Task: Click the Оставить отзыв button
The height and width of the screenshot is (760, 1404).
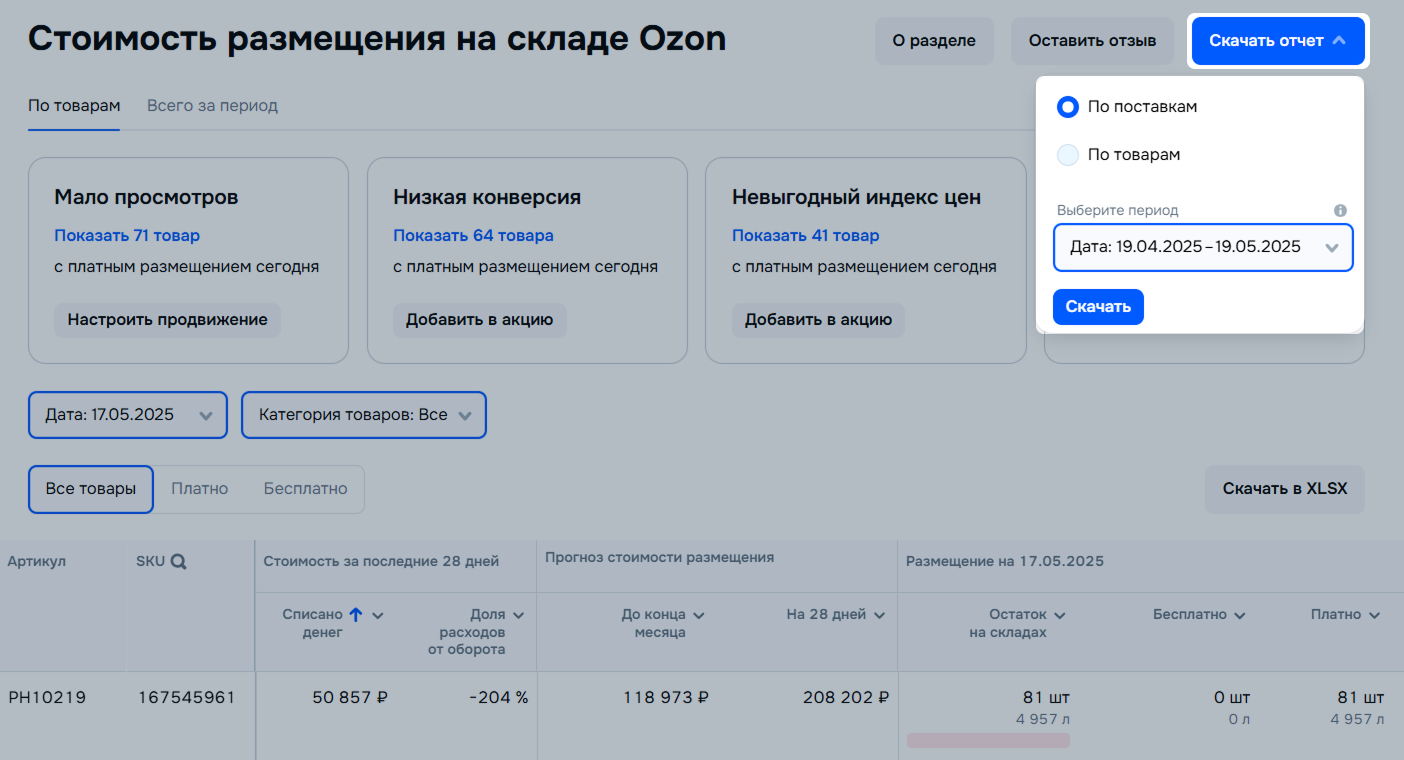Action: coord(1092,41)
